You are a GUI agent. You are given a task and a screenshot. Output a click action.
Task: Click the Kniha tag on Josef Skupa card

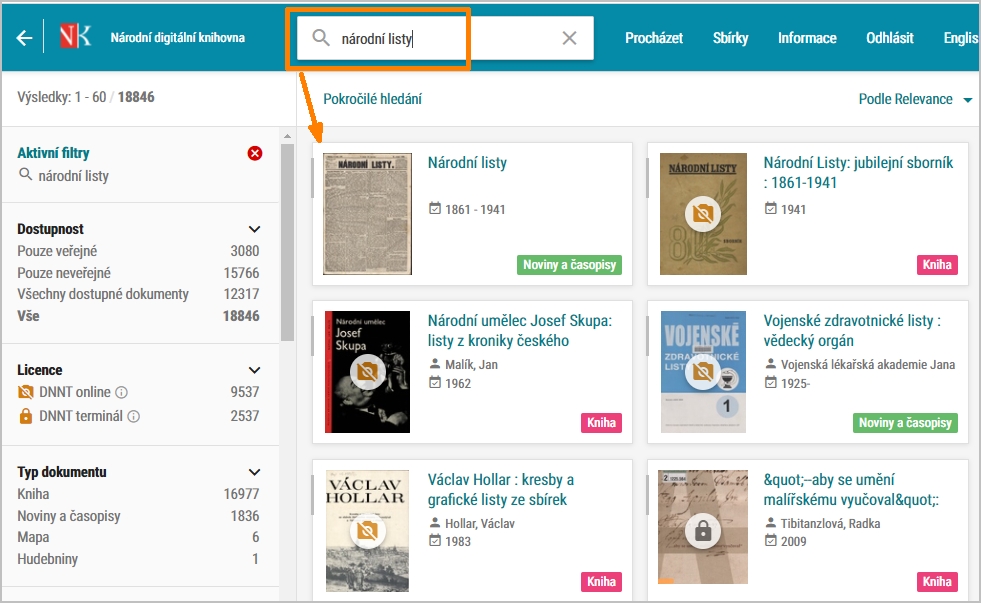[x=601, y=423]
